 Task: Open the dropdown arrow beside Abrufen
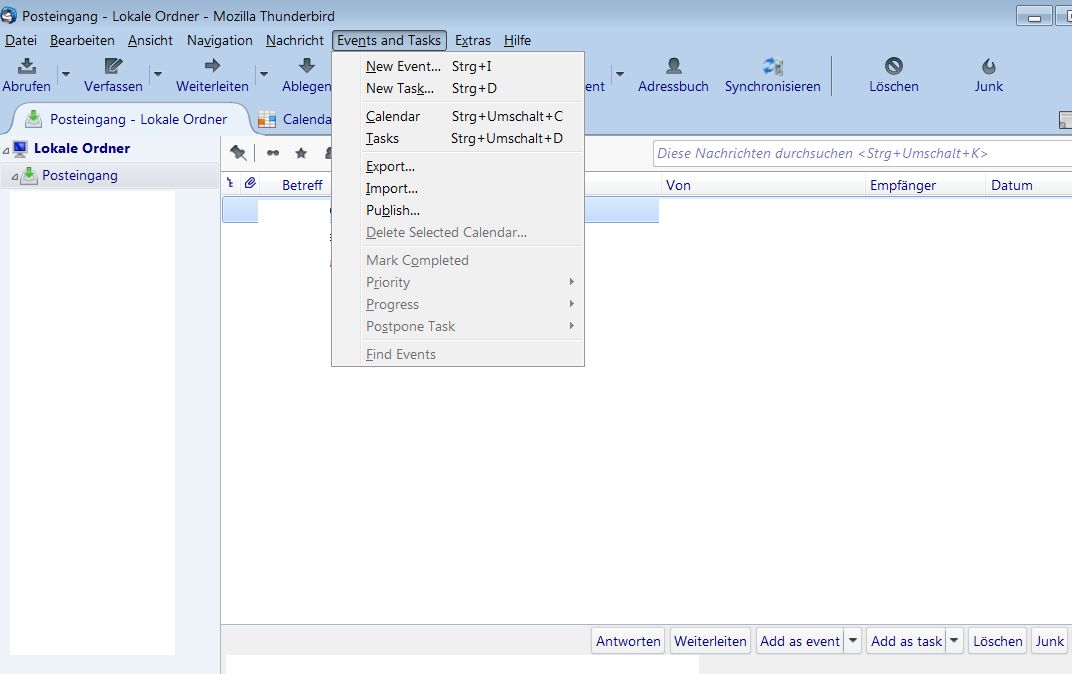pos(66,74)
